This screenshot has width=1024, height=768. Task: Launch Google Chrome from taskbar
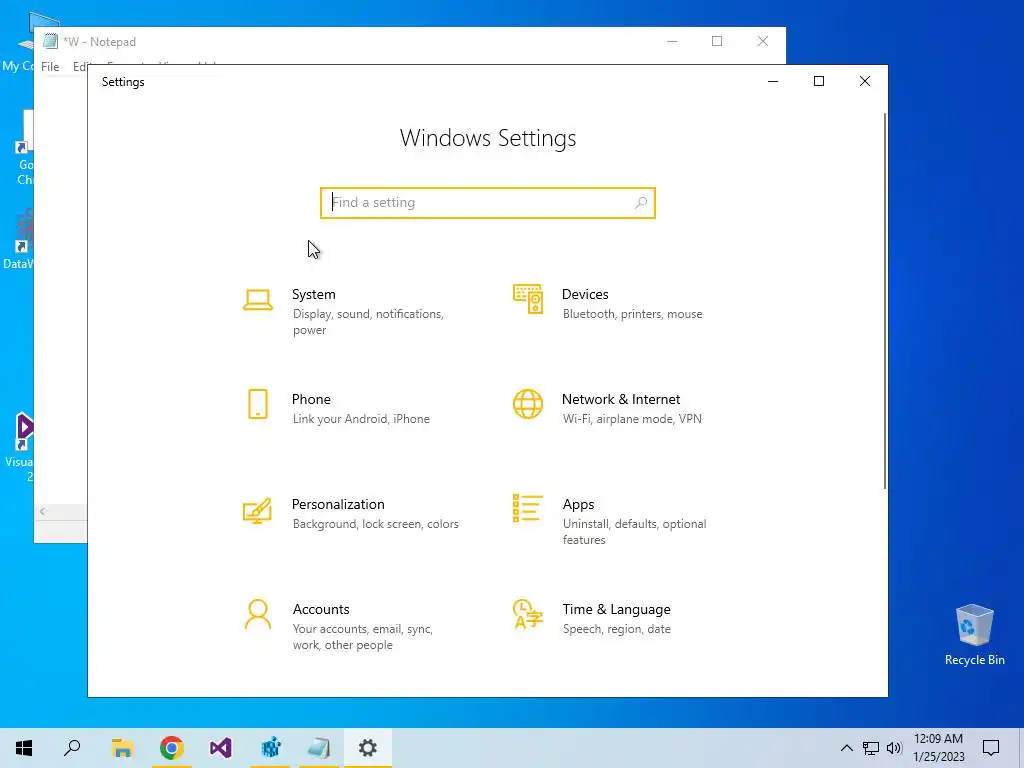pyautogui.click(x=172, y=748)
